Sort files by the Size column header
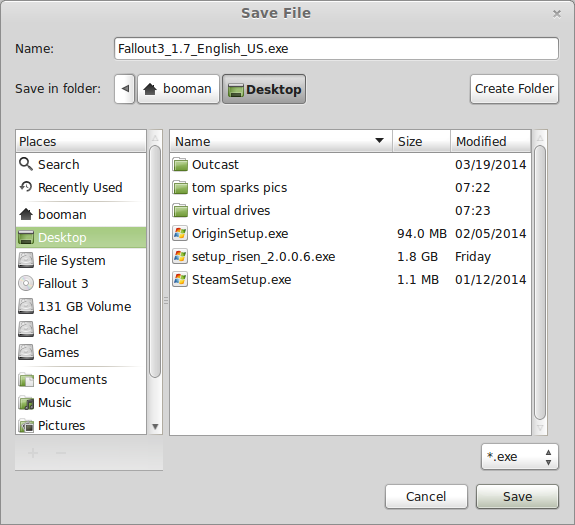Image resolution: width=575 pixels, height=525 pixels. coord(421,141)
